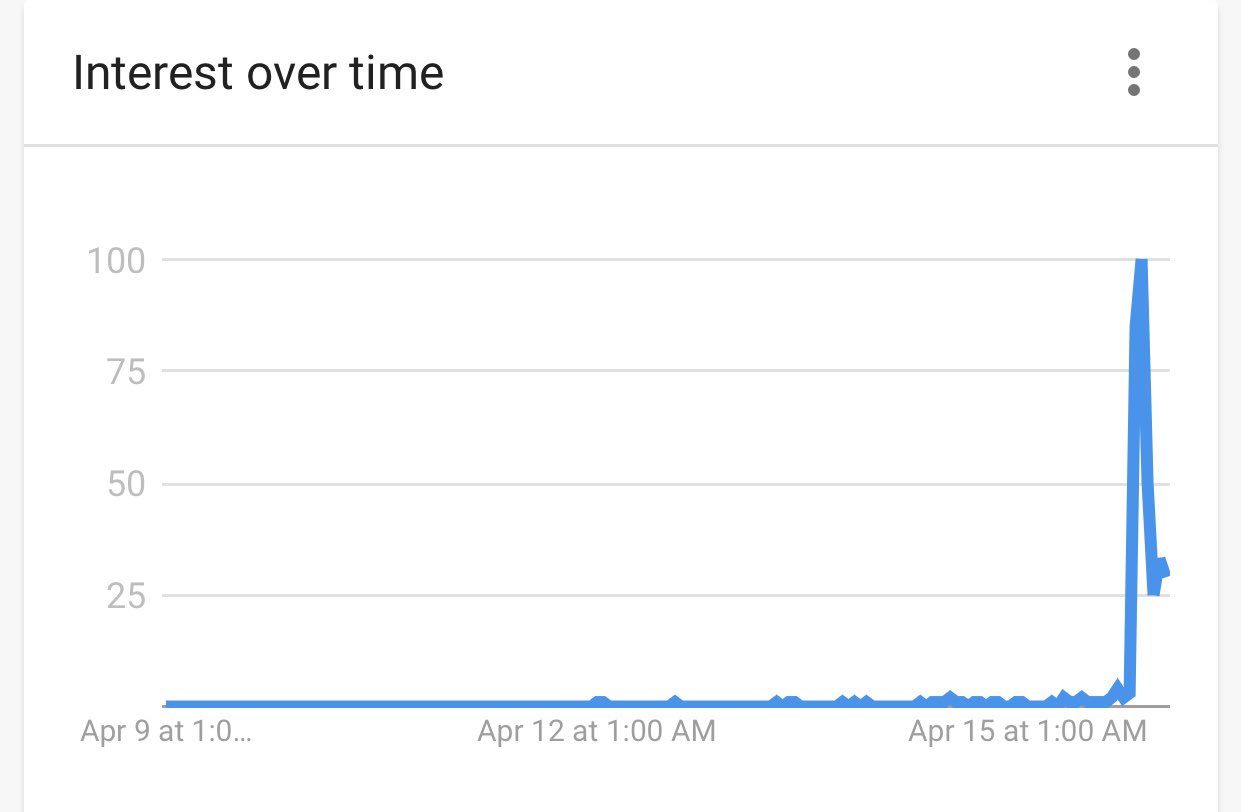Click the small bumps just before the spike

point(1118,690)
